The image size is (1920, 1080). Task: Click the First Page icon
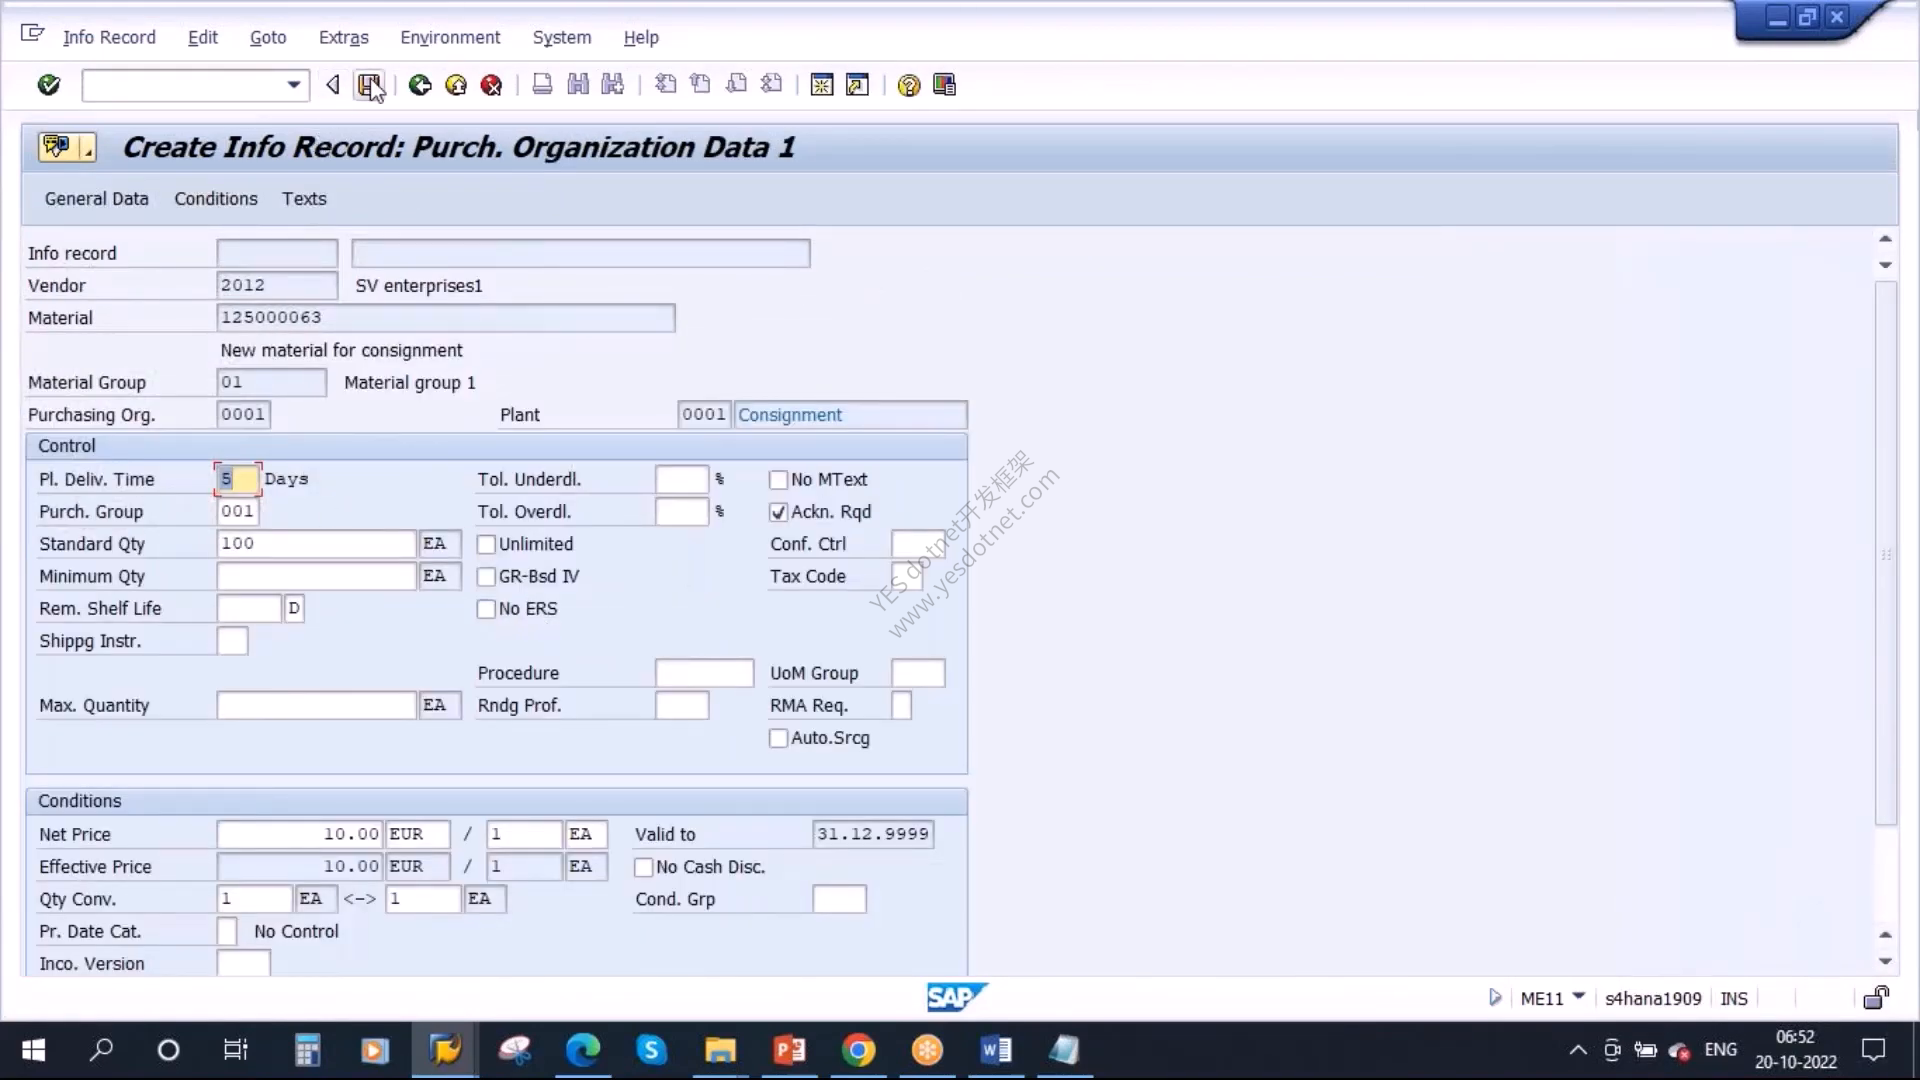[665, 85]
